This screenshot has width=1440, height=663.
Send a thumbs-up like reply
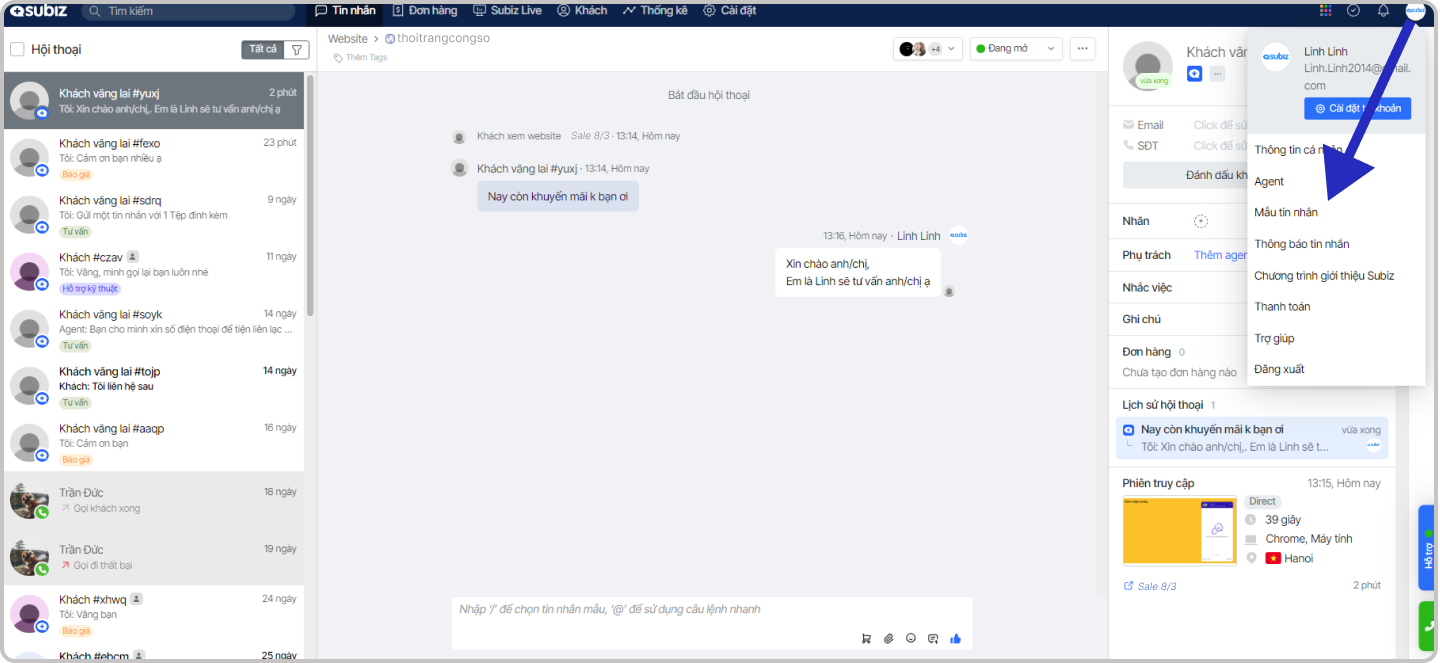click(955, 639)
